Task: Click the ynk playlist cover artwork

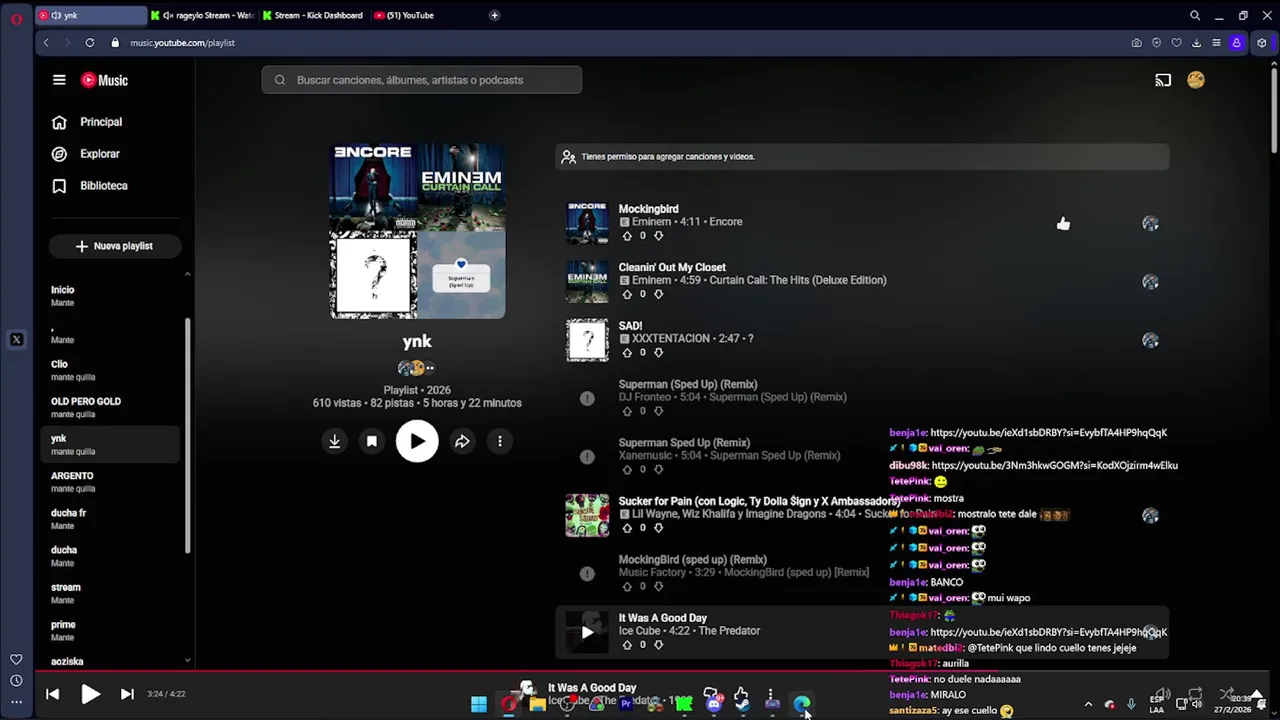Action: [417, 231]
